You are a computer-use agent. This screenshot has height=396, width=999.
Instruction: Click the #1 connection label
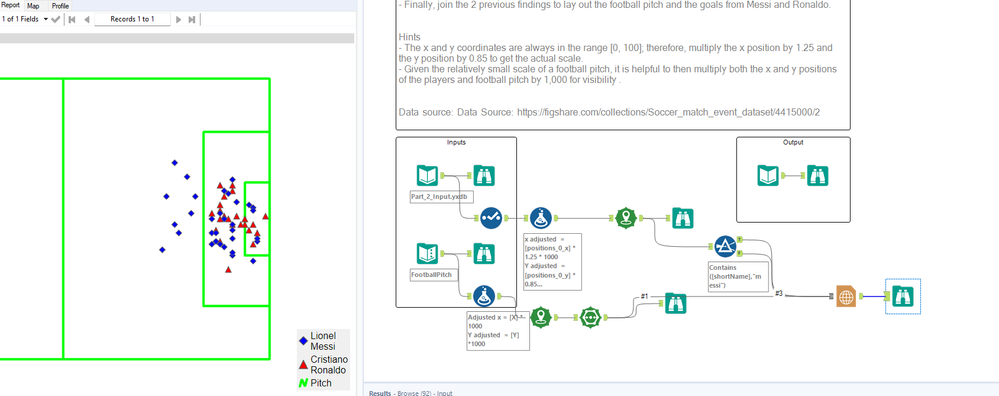coord(644,296)
